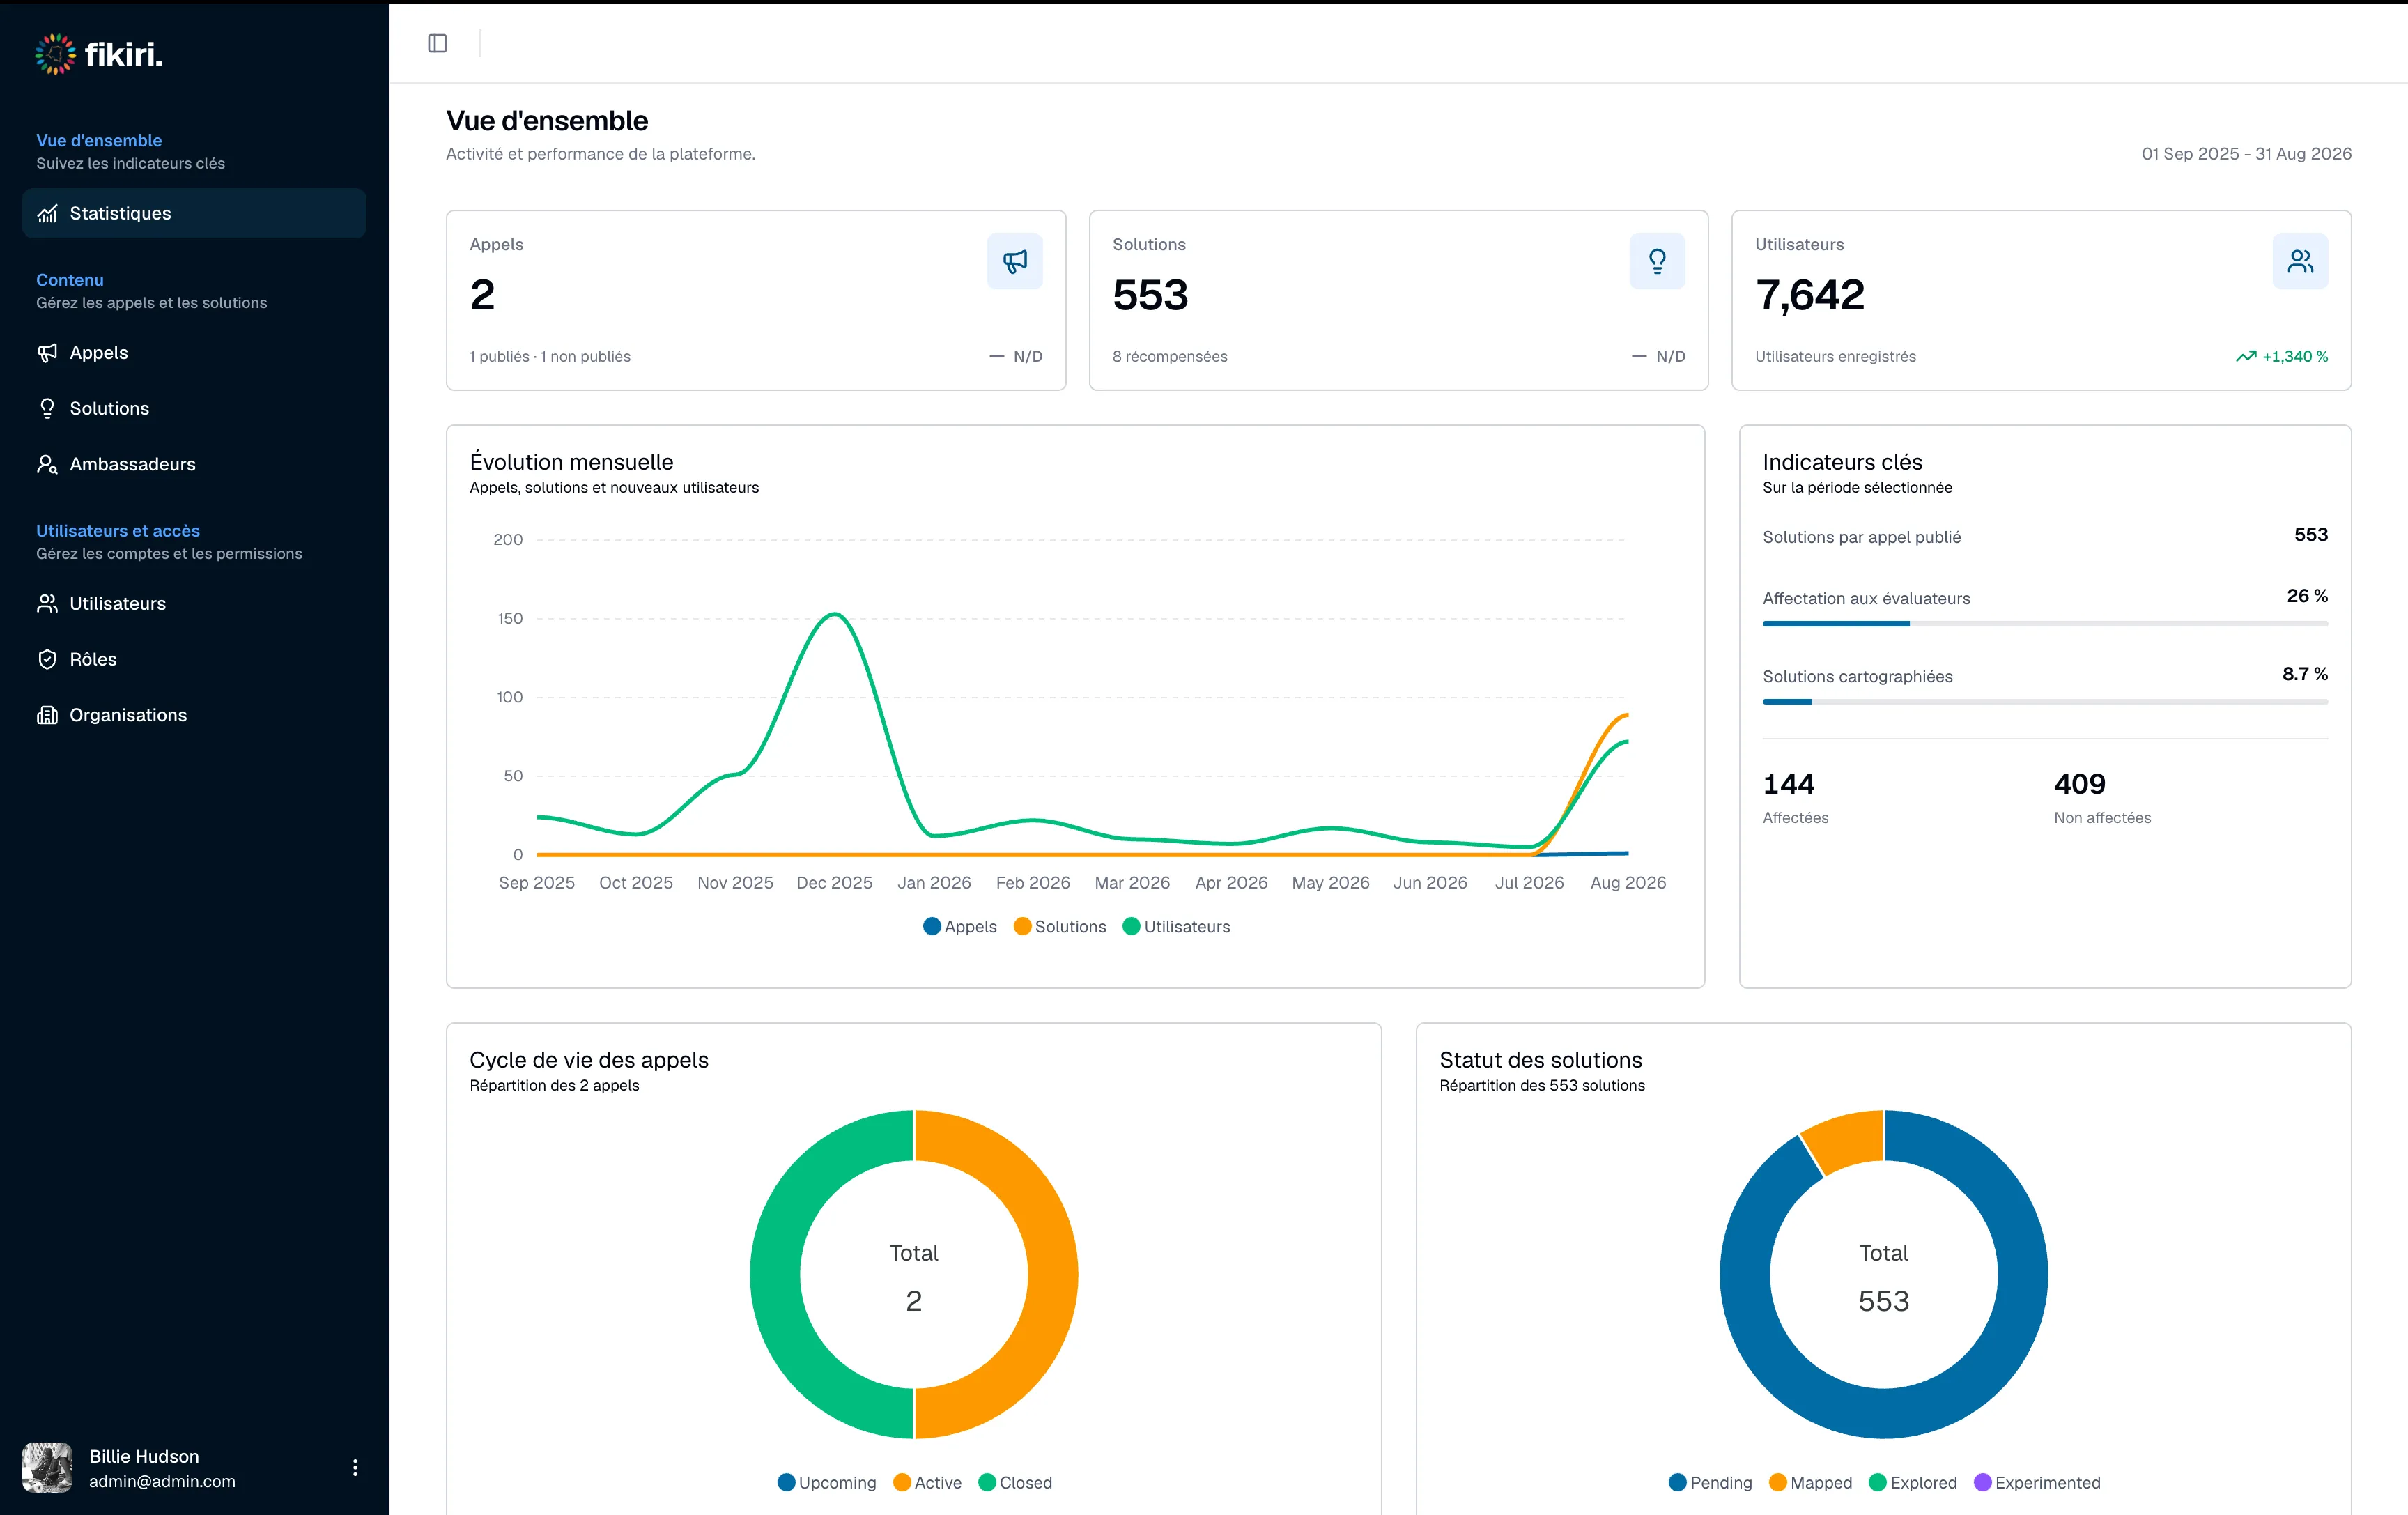The width and height of the screenshot is (2408, 1515).
Task: Open Solutions in the sidebar
Action: 194,408
